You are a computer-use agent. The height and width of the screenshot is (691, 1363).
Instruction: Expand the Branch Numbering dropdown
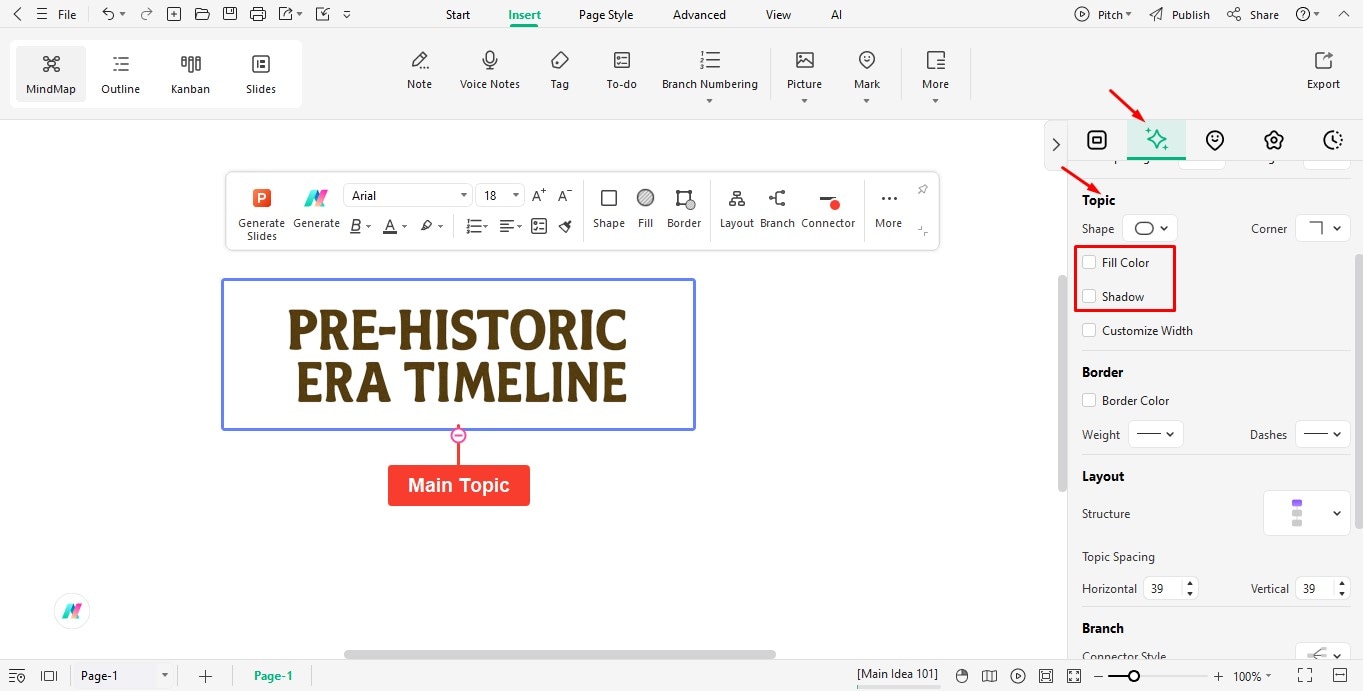click(x=710, y=100)
